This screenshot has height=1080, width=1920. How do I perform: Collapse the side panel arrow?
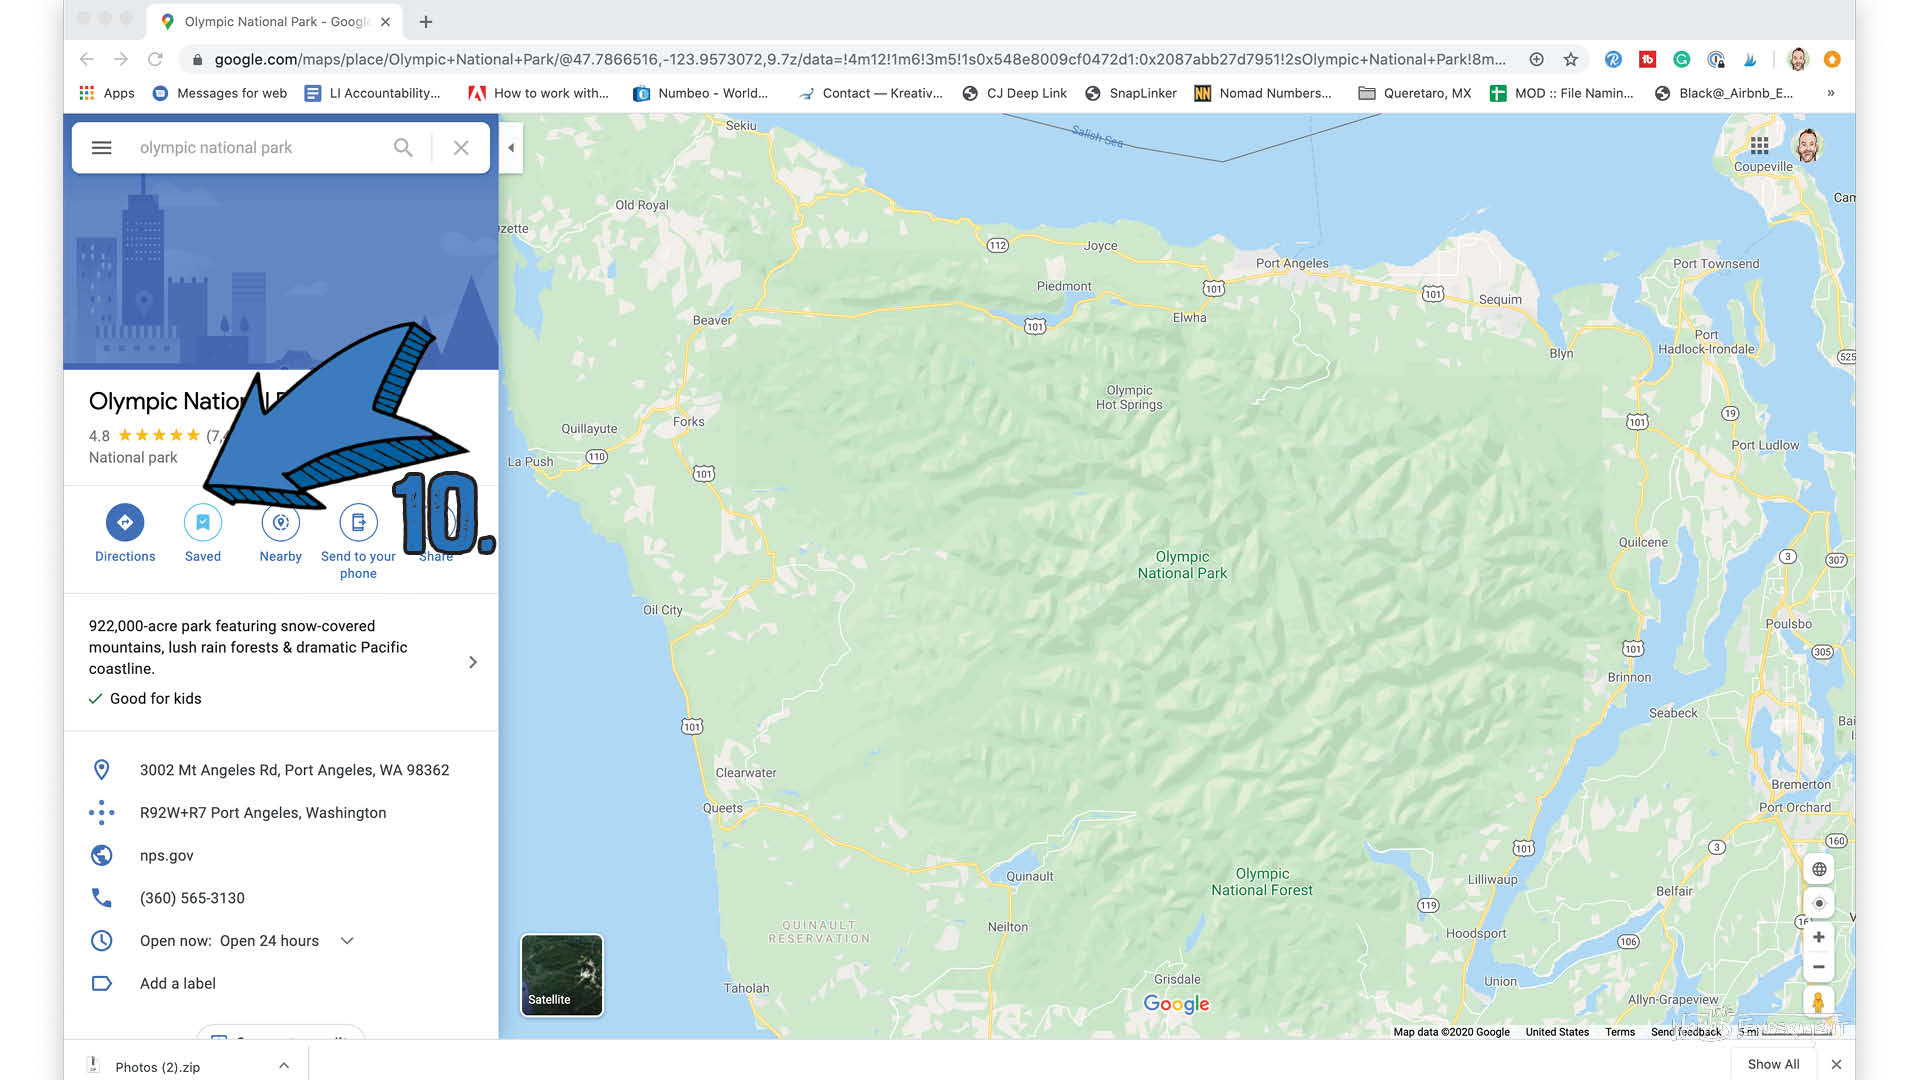pos(511,148)
